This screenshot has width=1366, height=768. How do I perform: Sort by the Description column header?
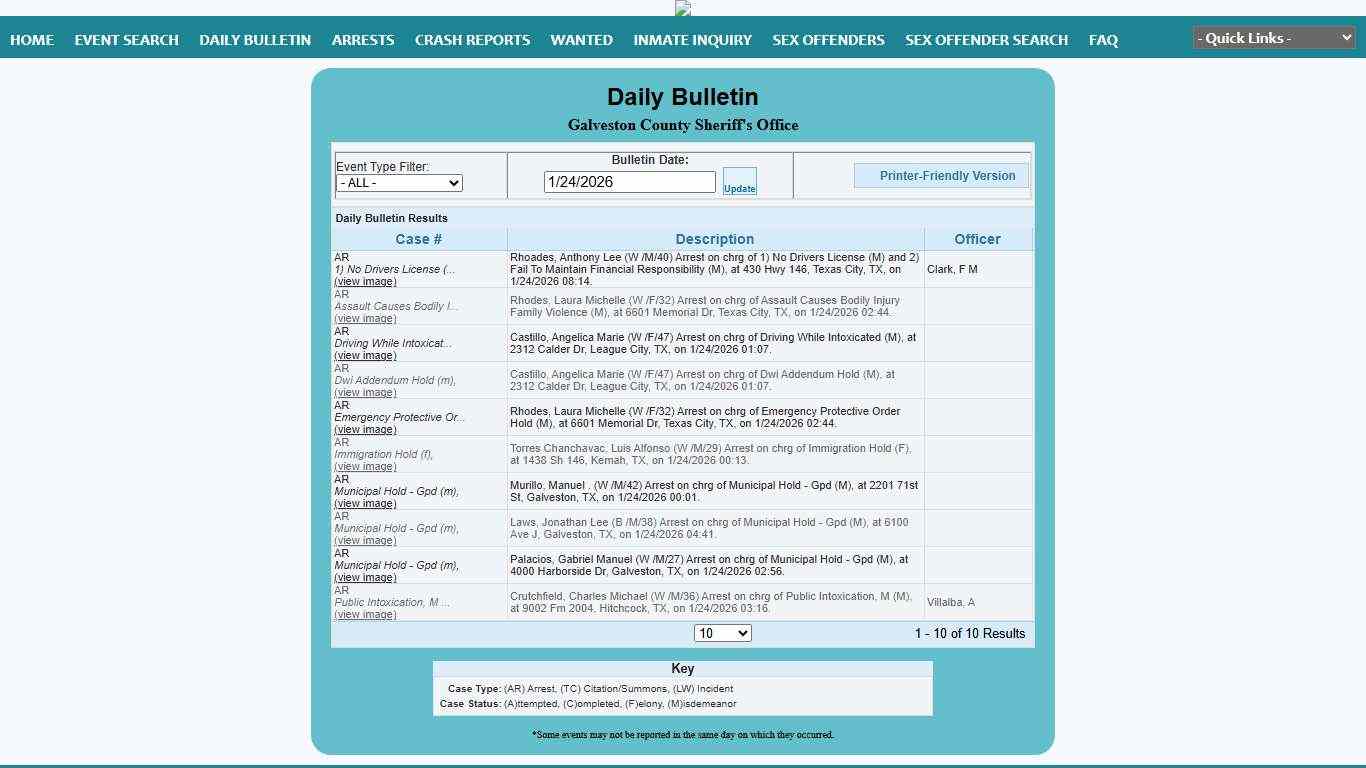click(714, 239)
